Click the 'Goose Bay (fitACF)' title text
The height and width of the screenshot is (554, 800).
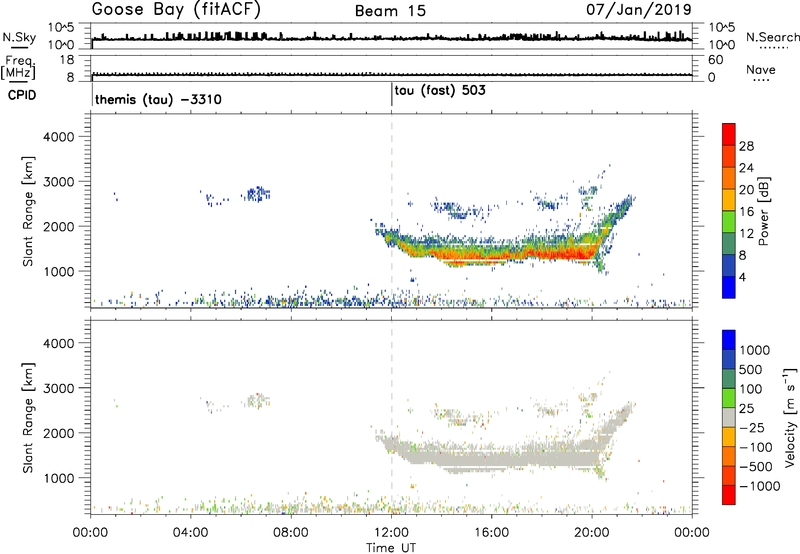coord(176,10)
